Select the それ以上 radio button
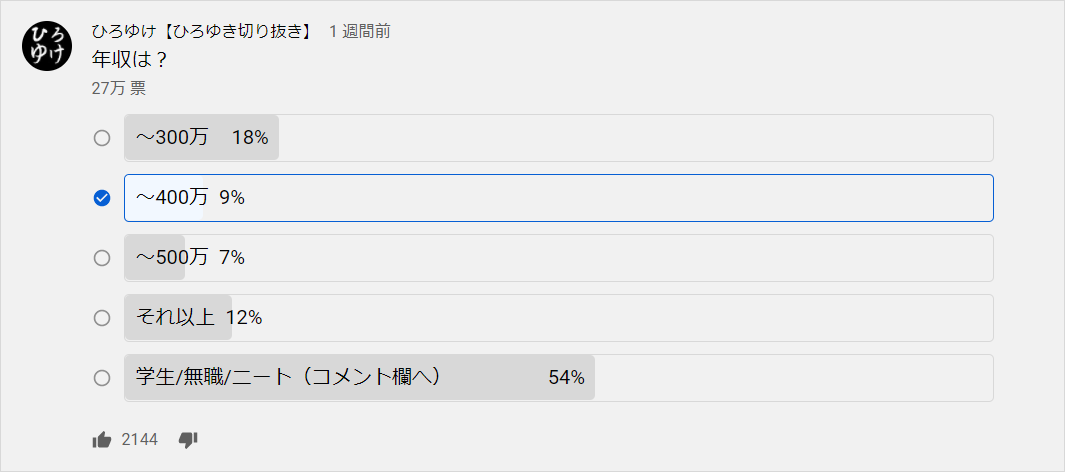The height and width of the screenshot is (472, 1065). coord(102,318)
